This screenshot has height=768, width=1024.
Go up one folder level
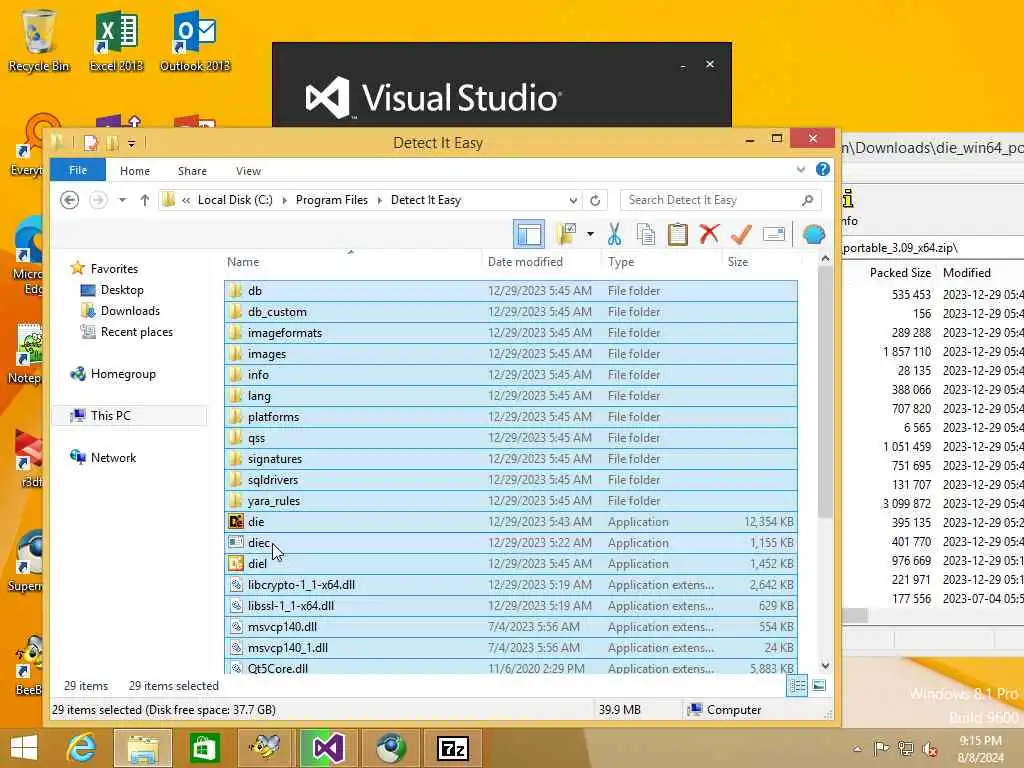pyautogui.click(x=144, y=200)
